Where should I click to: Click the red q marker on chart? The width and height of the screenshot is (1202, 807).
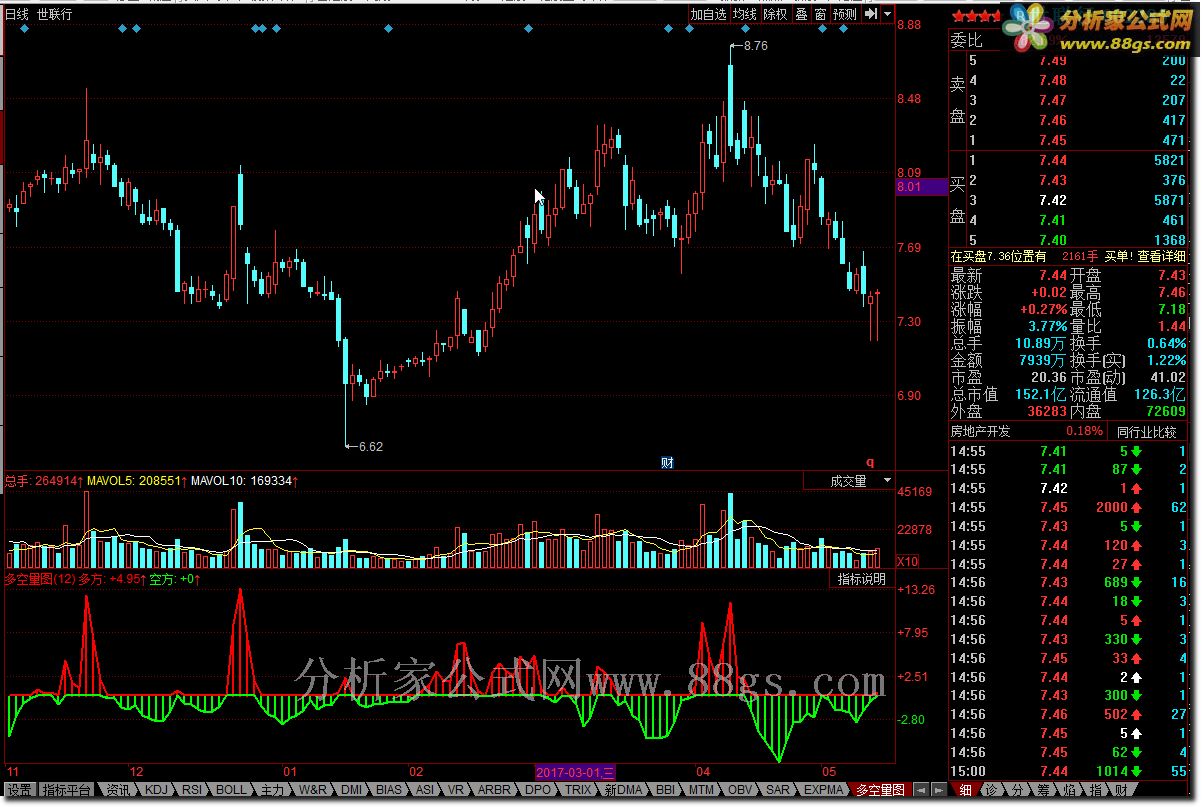[869, 462]
